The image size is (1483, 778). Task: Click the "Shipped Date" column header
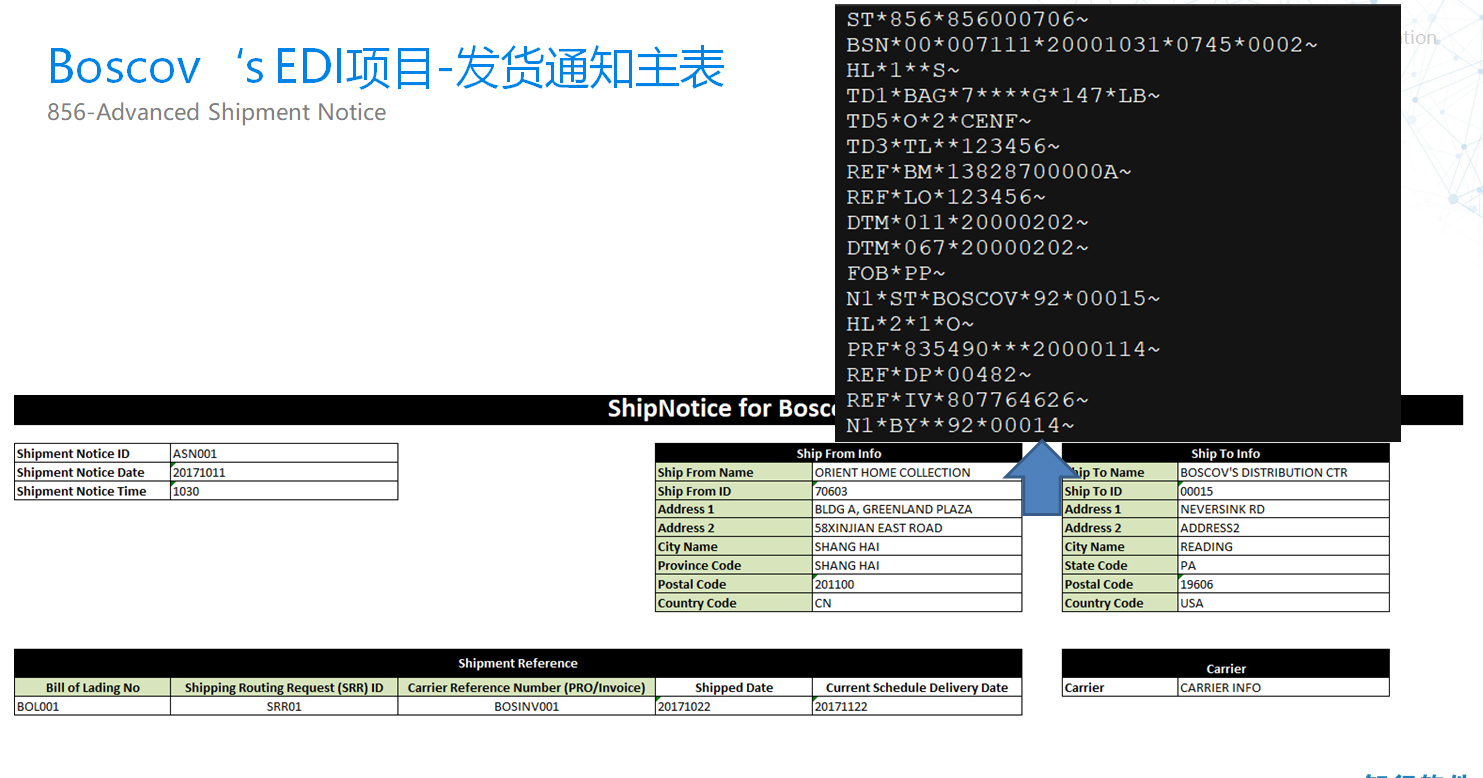click(734, 688)
